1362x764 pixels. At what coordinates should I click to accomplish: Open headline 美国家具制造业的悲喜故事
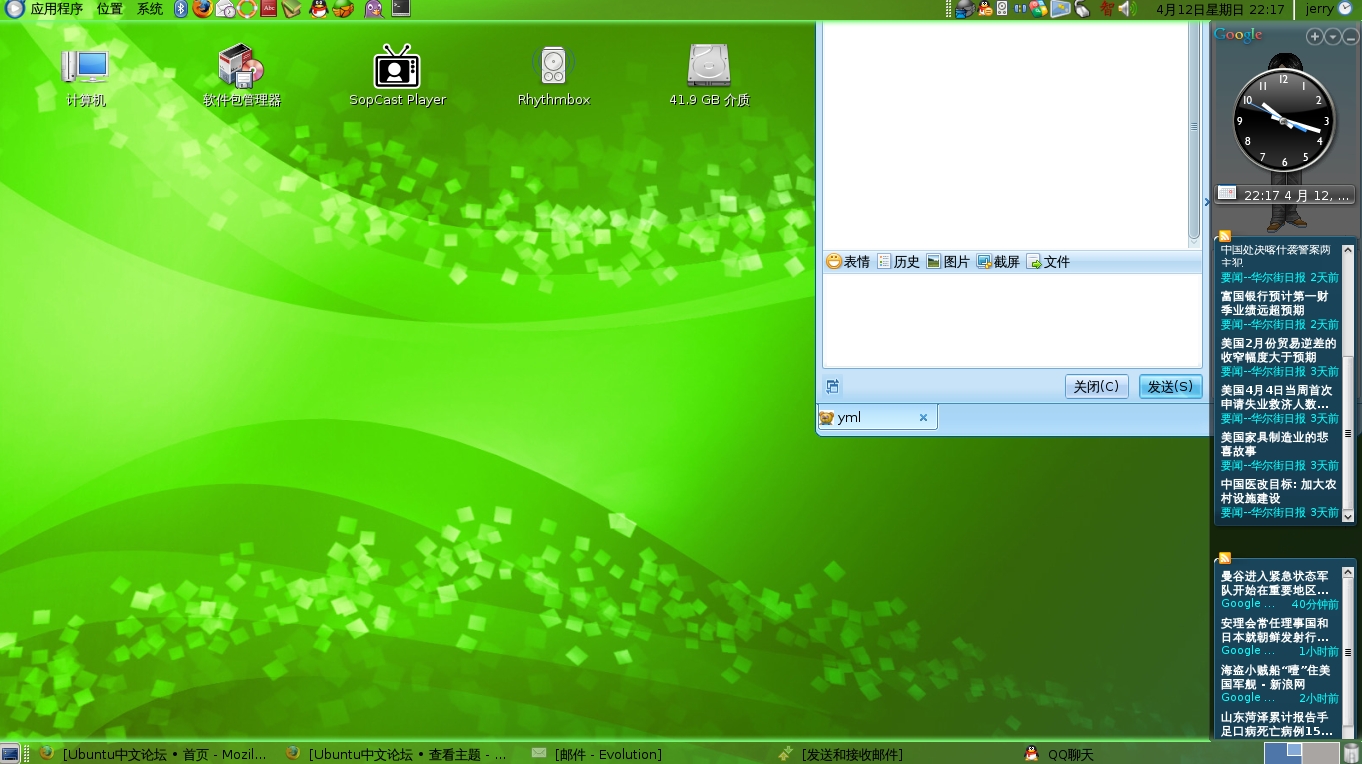(x=1274, y=444)
